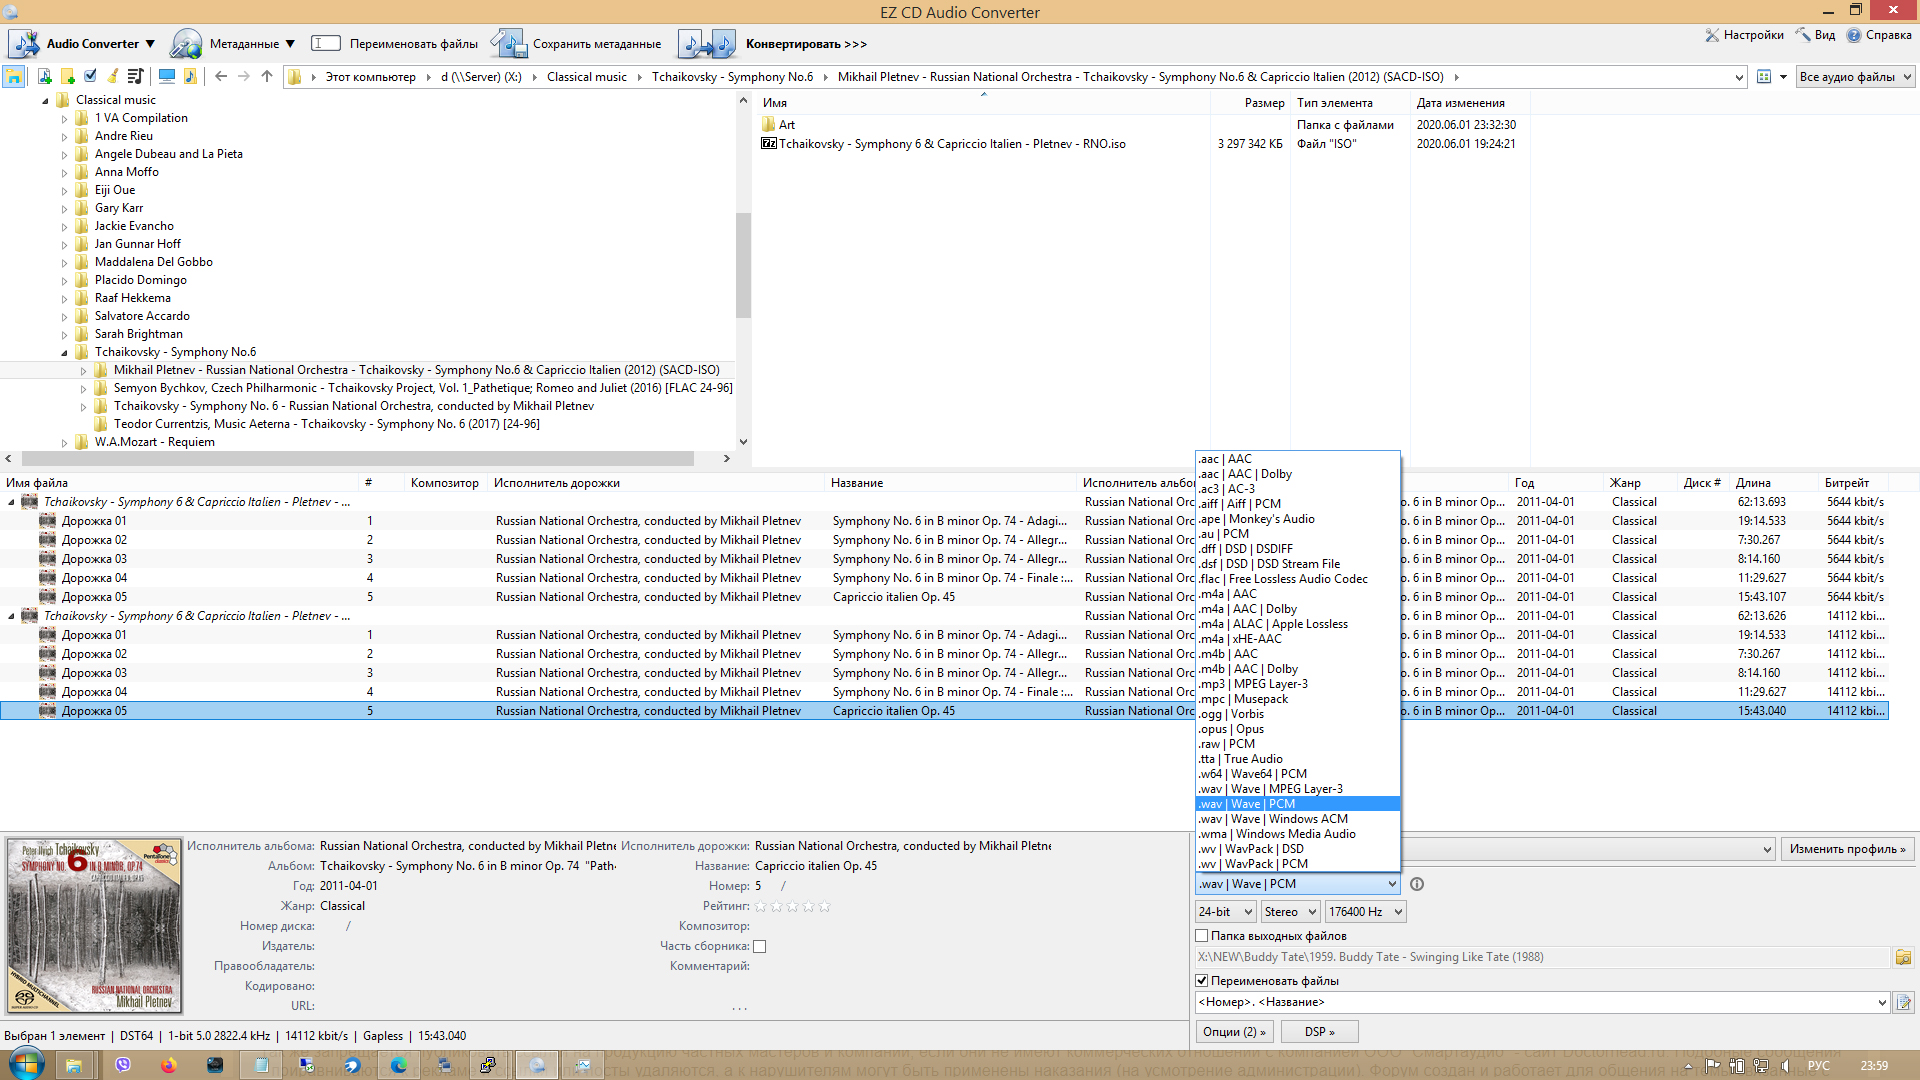Open the filename pattern dropdown
The image size is (1920, 1080).
click(x=1882, y=1002)
